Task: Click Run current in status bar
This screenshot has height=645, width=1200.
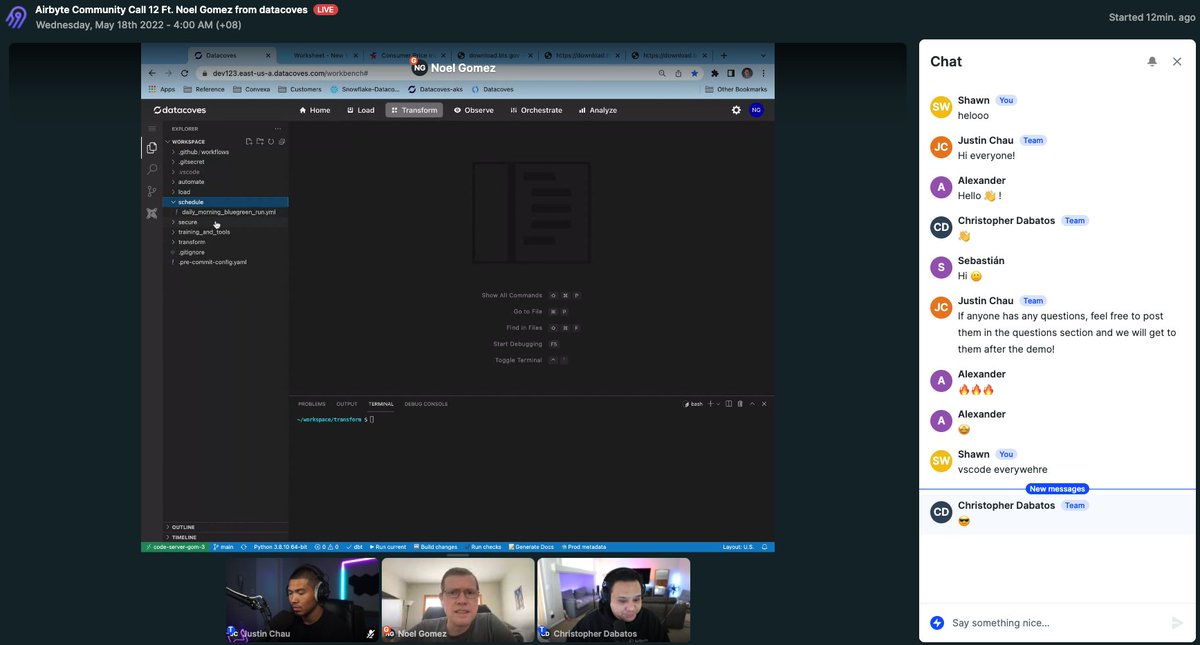Action: coord(388,547)
